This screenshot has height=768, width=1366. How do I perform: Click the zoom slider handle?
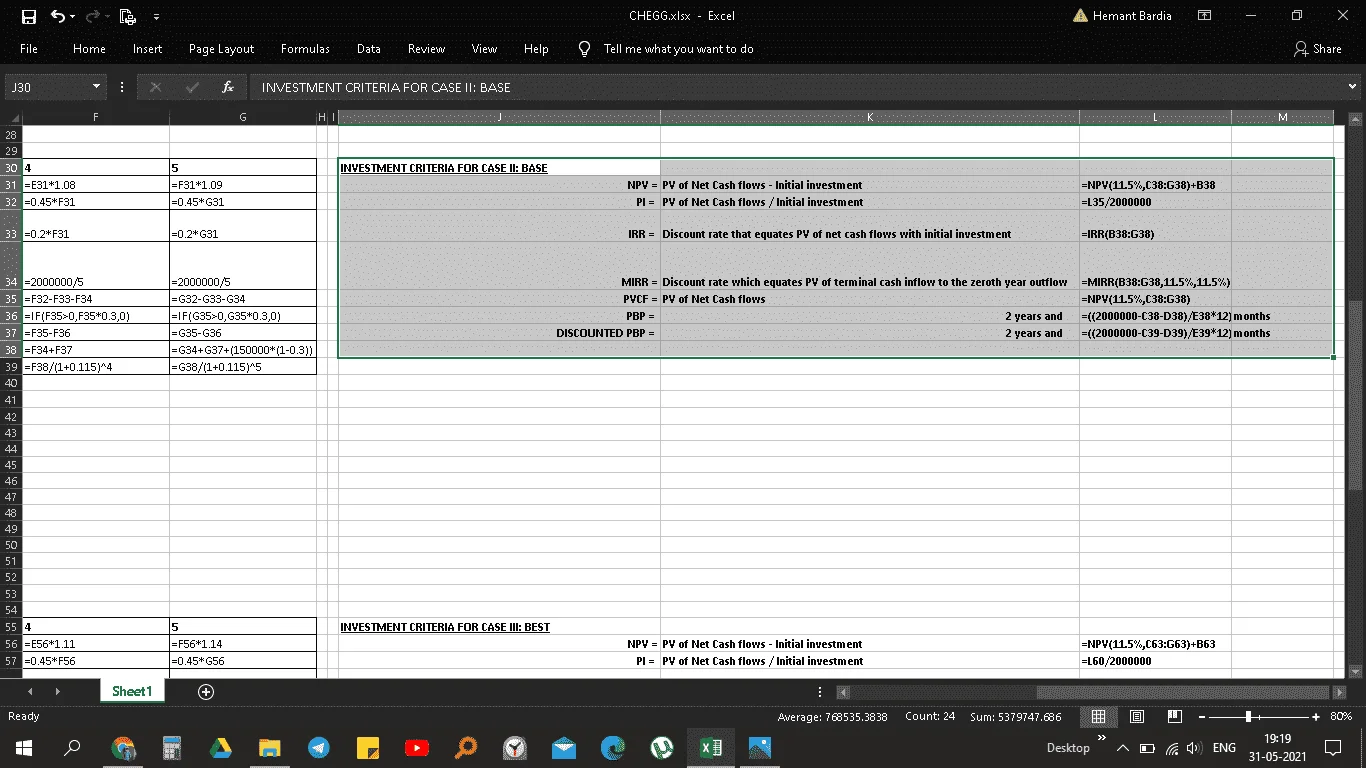coord(1248,716)
